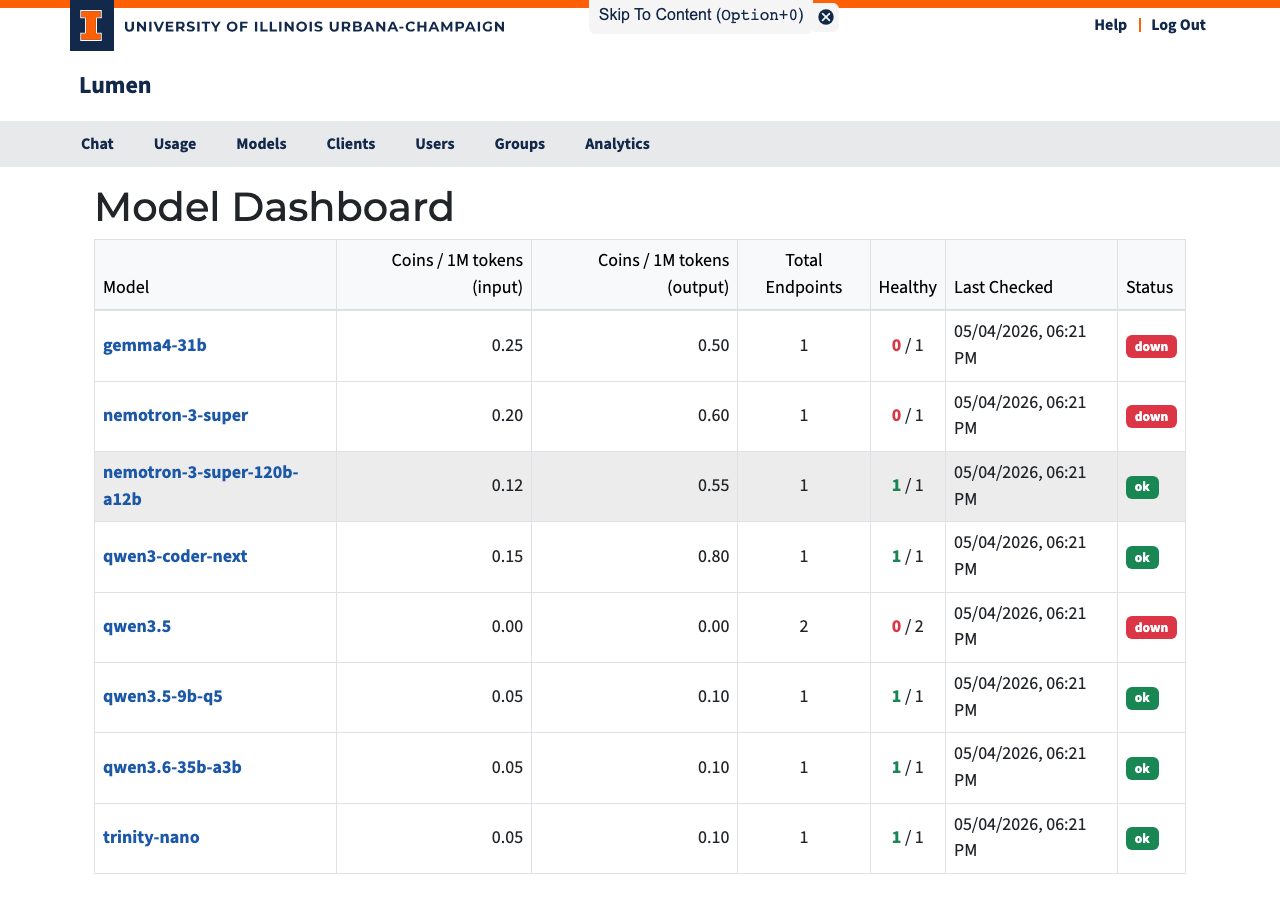Click output price 0.55 value
The image size is (1280, 900).
(x=714, y=486)
